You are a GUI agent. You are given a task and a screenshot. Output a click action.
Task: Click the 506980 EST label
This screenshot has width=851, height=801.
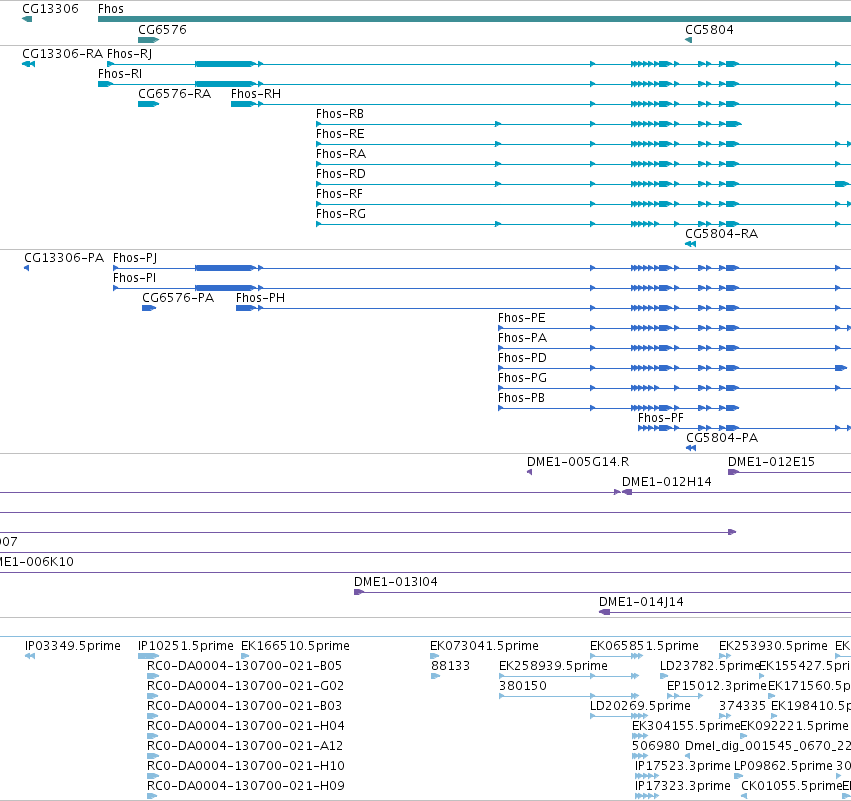tap(656, 746)
